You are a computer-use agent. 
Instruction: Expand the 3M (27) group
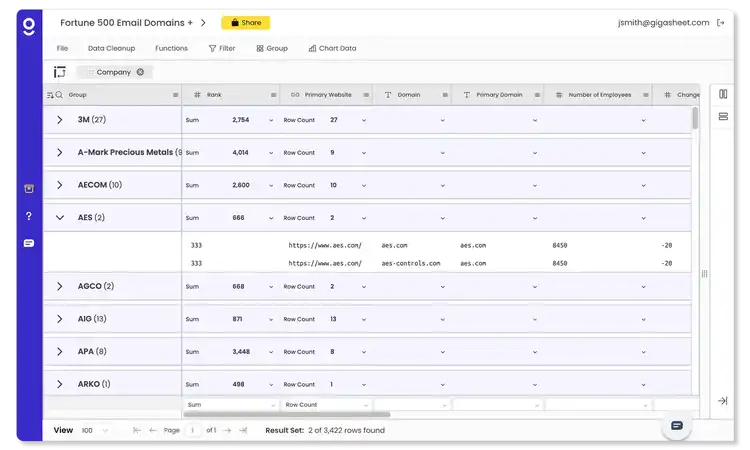[60, 120]
